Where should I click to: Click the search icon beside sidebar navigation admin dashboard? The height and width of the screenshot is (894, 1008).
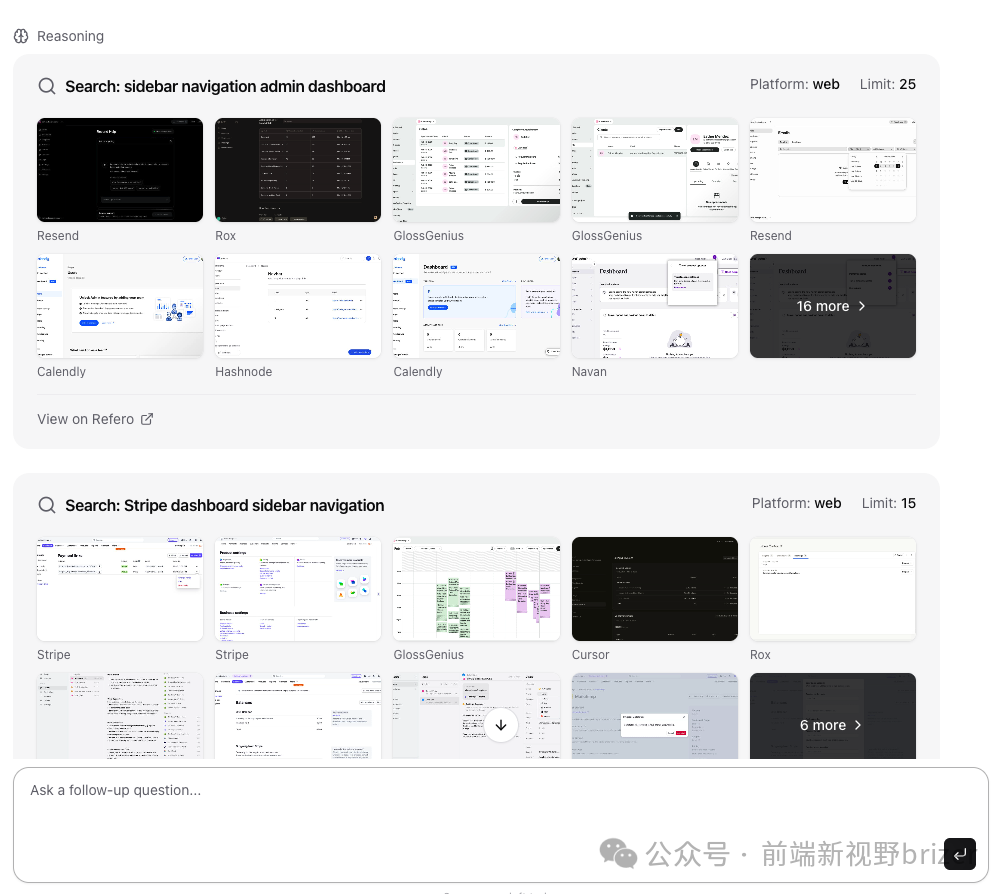coord(47,86)
